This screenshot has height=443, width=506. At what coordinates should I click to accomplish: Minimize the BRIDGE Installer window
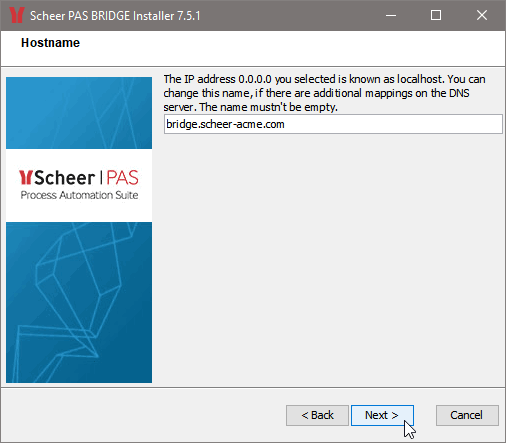[x=391, y=15]
